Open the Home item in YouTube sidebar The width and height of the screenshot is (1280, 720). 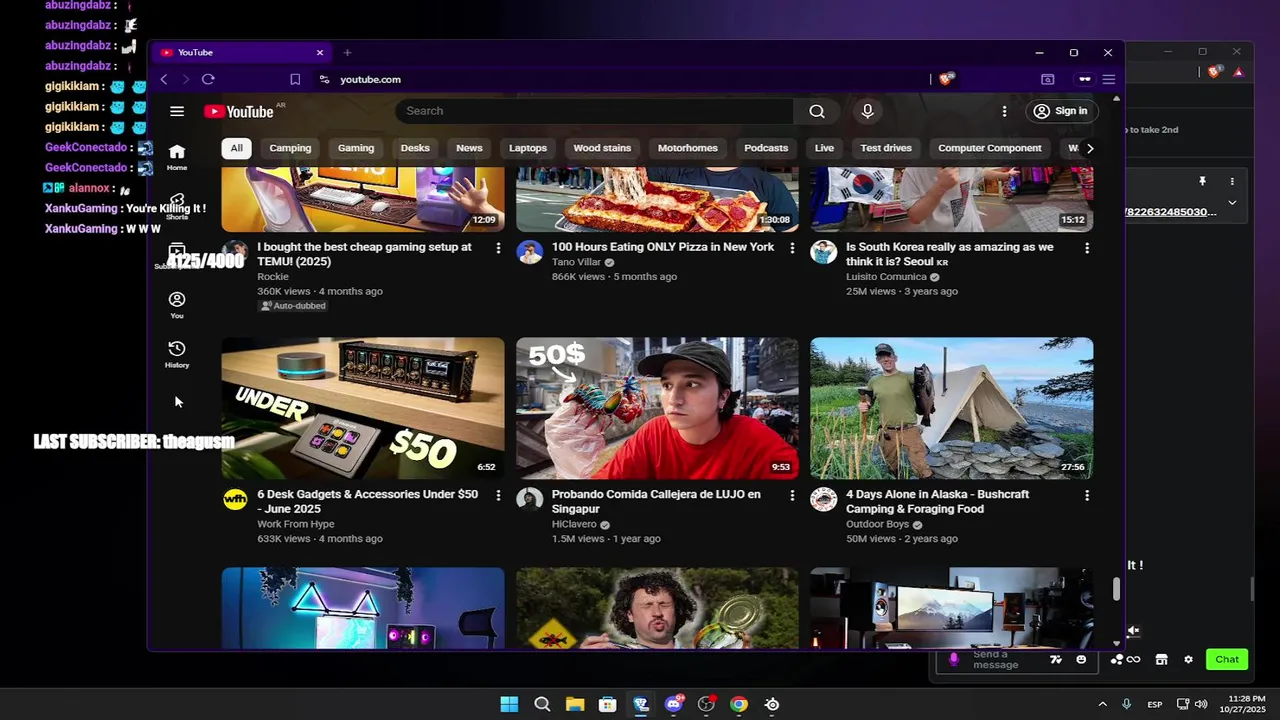tap(177, 156)
